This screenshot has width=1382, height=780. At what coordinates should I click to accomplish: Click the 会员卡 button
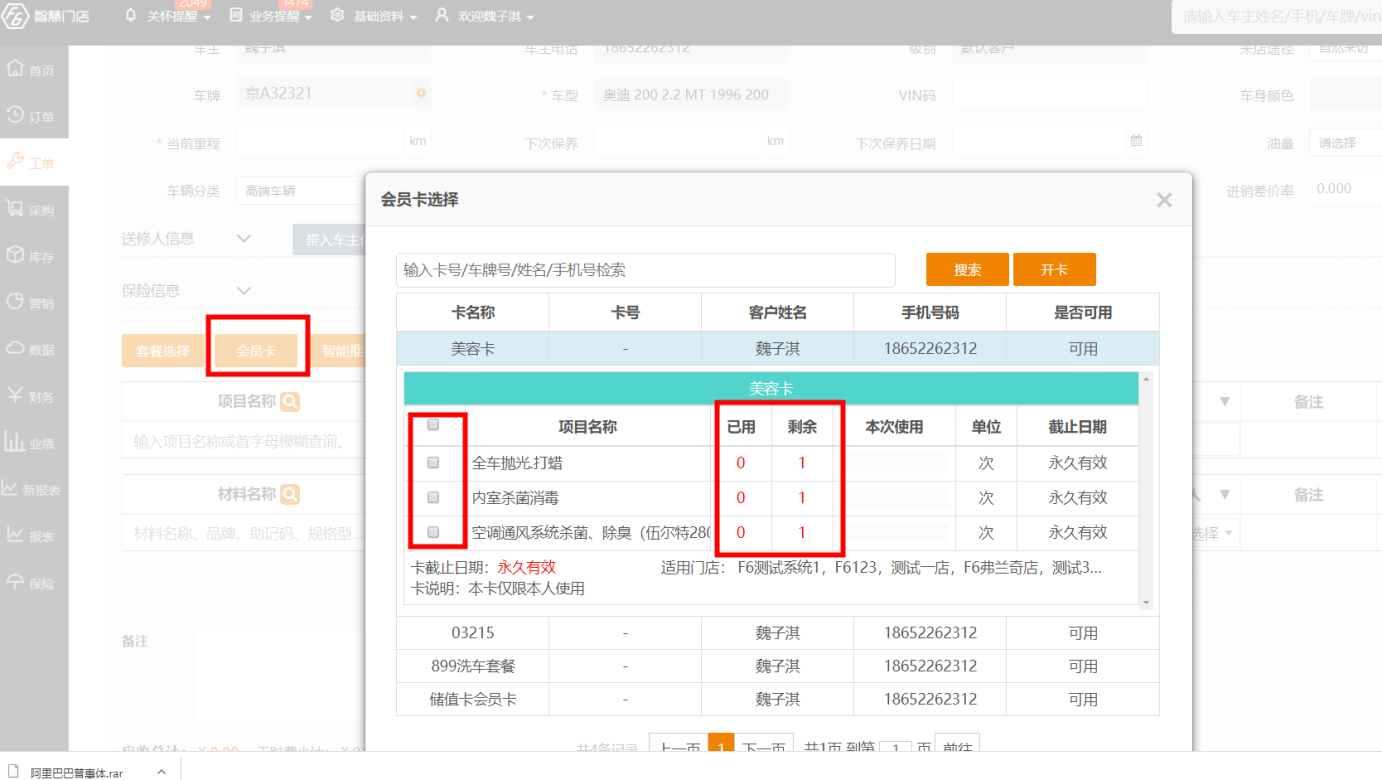click(x=256, y=351)
